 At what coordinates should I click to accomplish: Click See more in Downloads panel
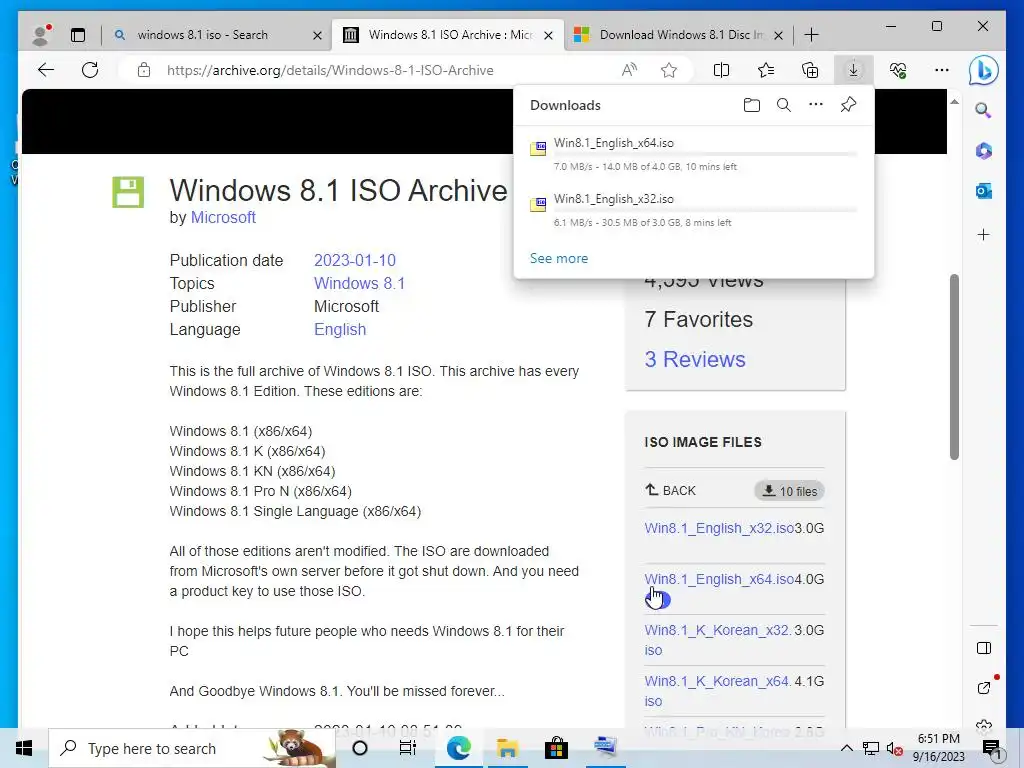(559, 259)
